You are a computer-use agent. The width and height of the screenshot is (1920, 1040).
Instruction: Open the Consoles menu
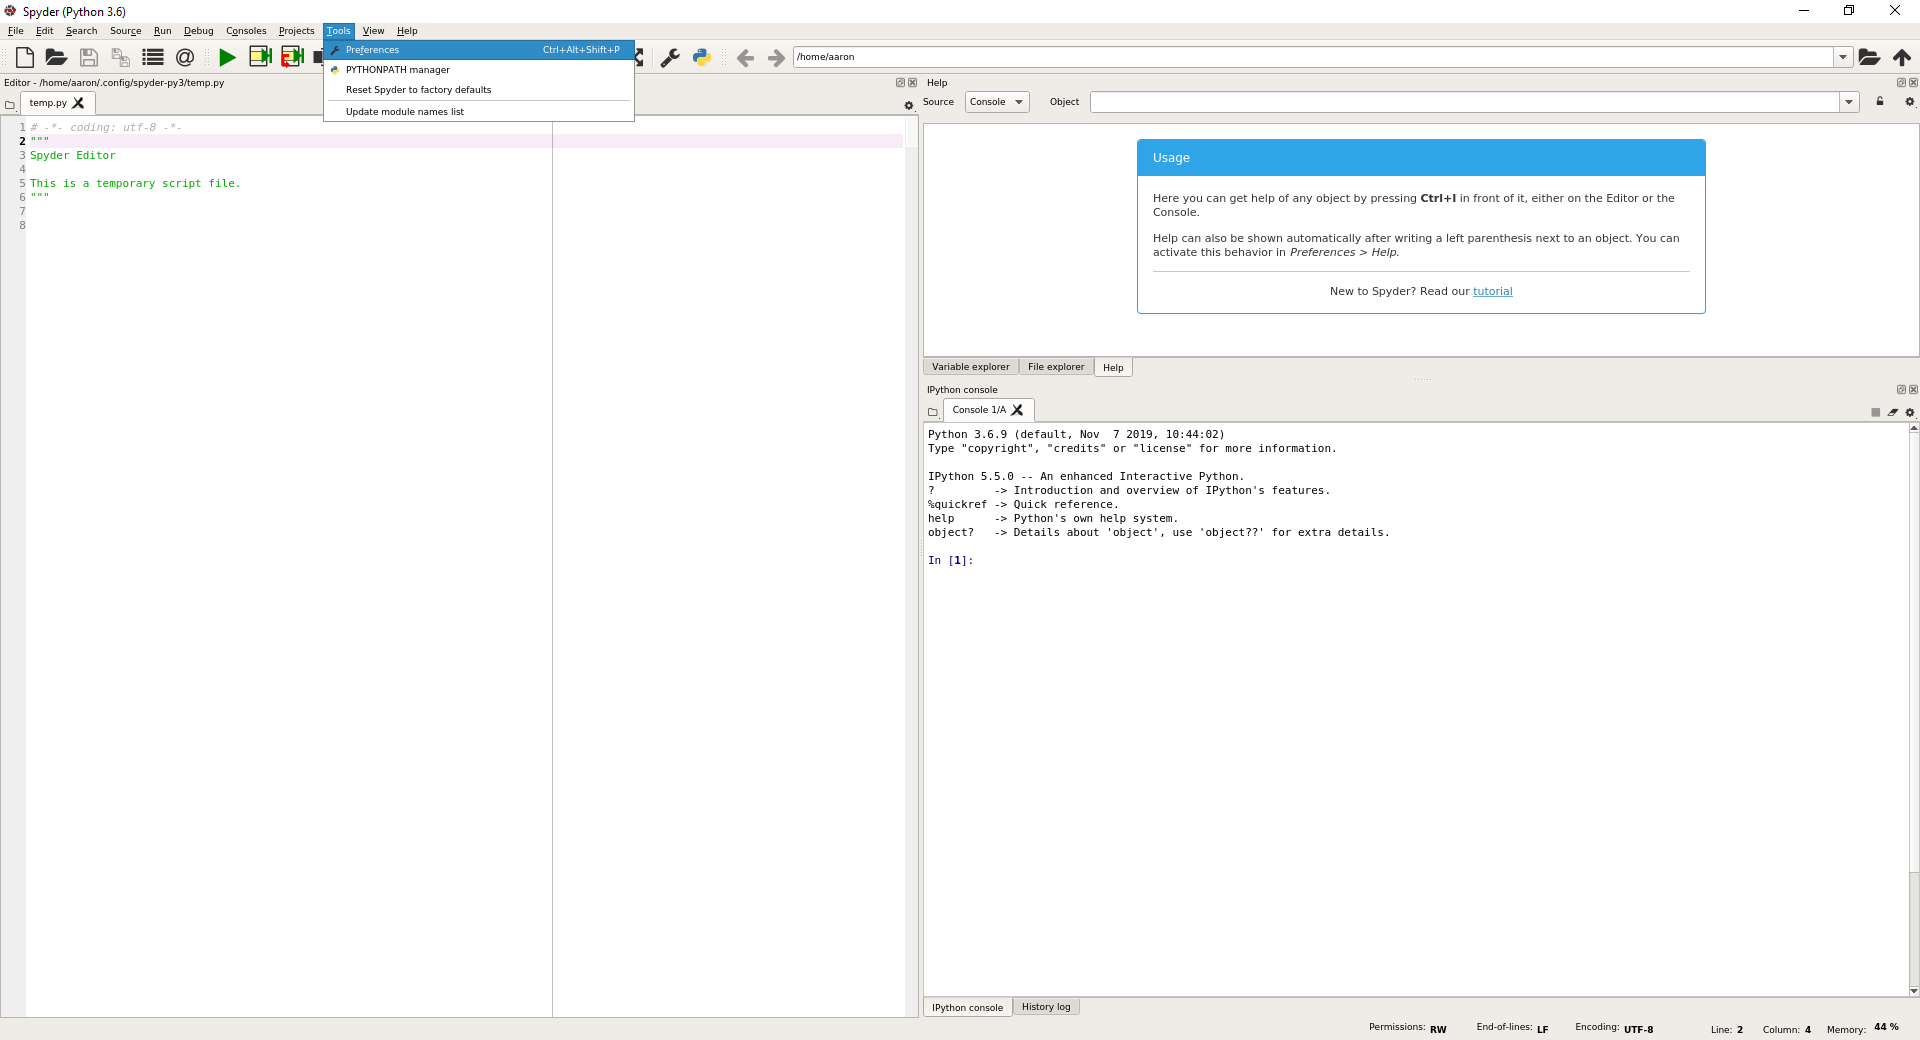(x=246, y=31)
